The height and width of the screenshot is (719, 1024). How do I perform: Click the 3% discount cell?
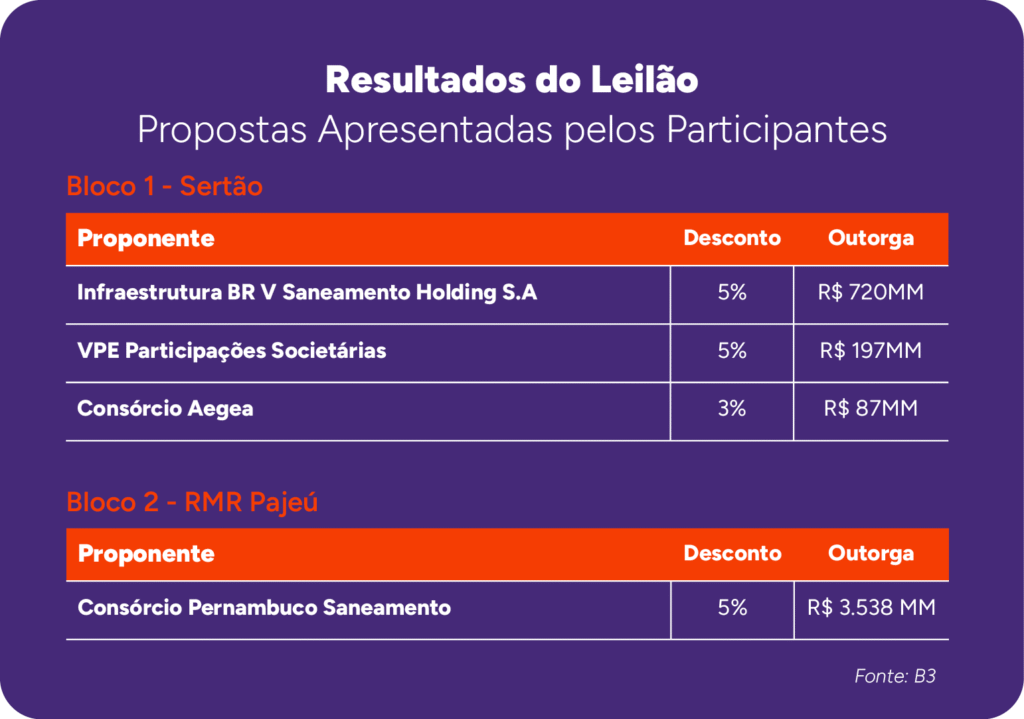(732, 410)
